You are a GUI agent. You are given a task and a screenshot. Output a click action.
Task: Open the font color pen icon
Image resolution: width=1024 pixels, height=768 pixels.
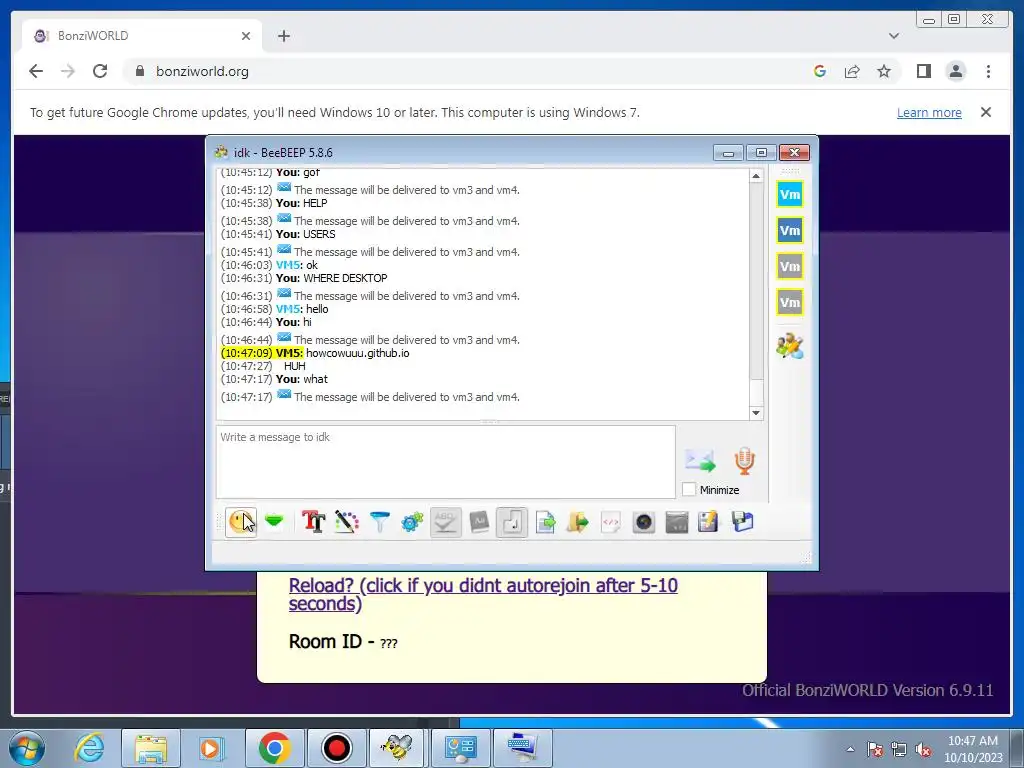click(347, 522)
